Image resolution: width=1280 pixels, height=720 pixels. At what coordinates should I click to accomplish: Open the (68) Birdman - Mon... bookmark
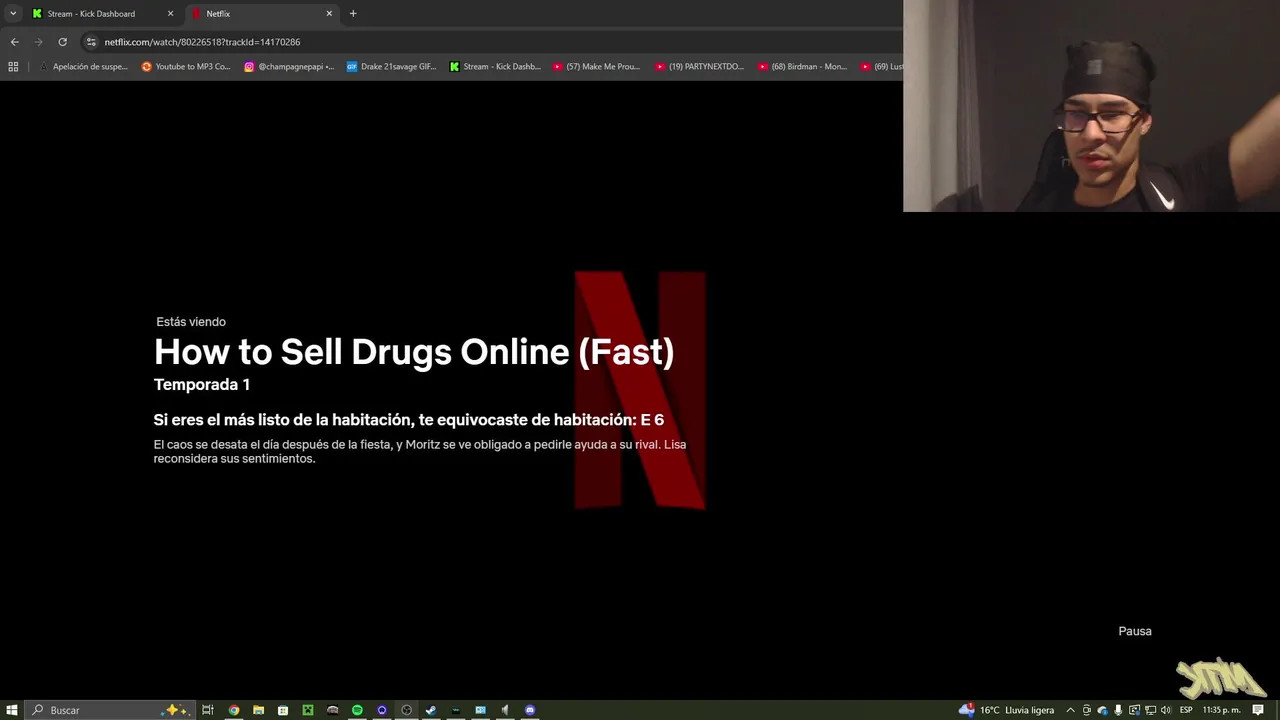tap(802, 67)
